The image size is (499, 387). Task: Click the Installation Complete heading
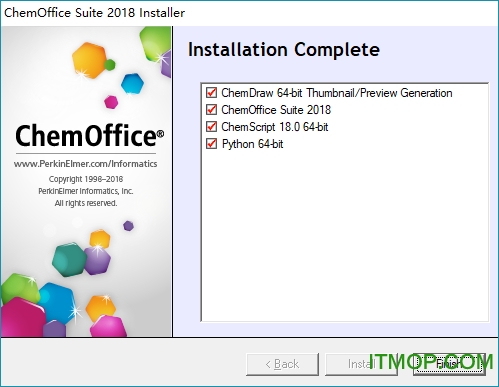pos(284,49)
